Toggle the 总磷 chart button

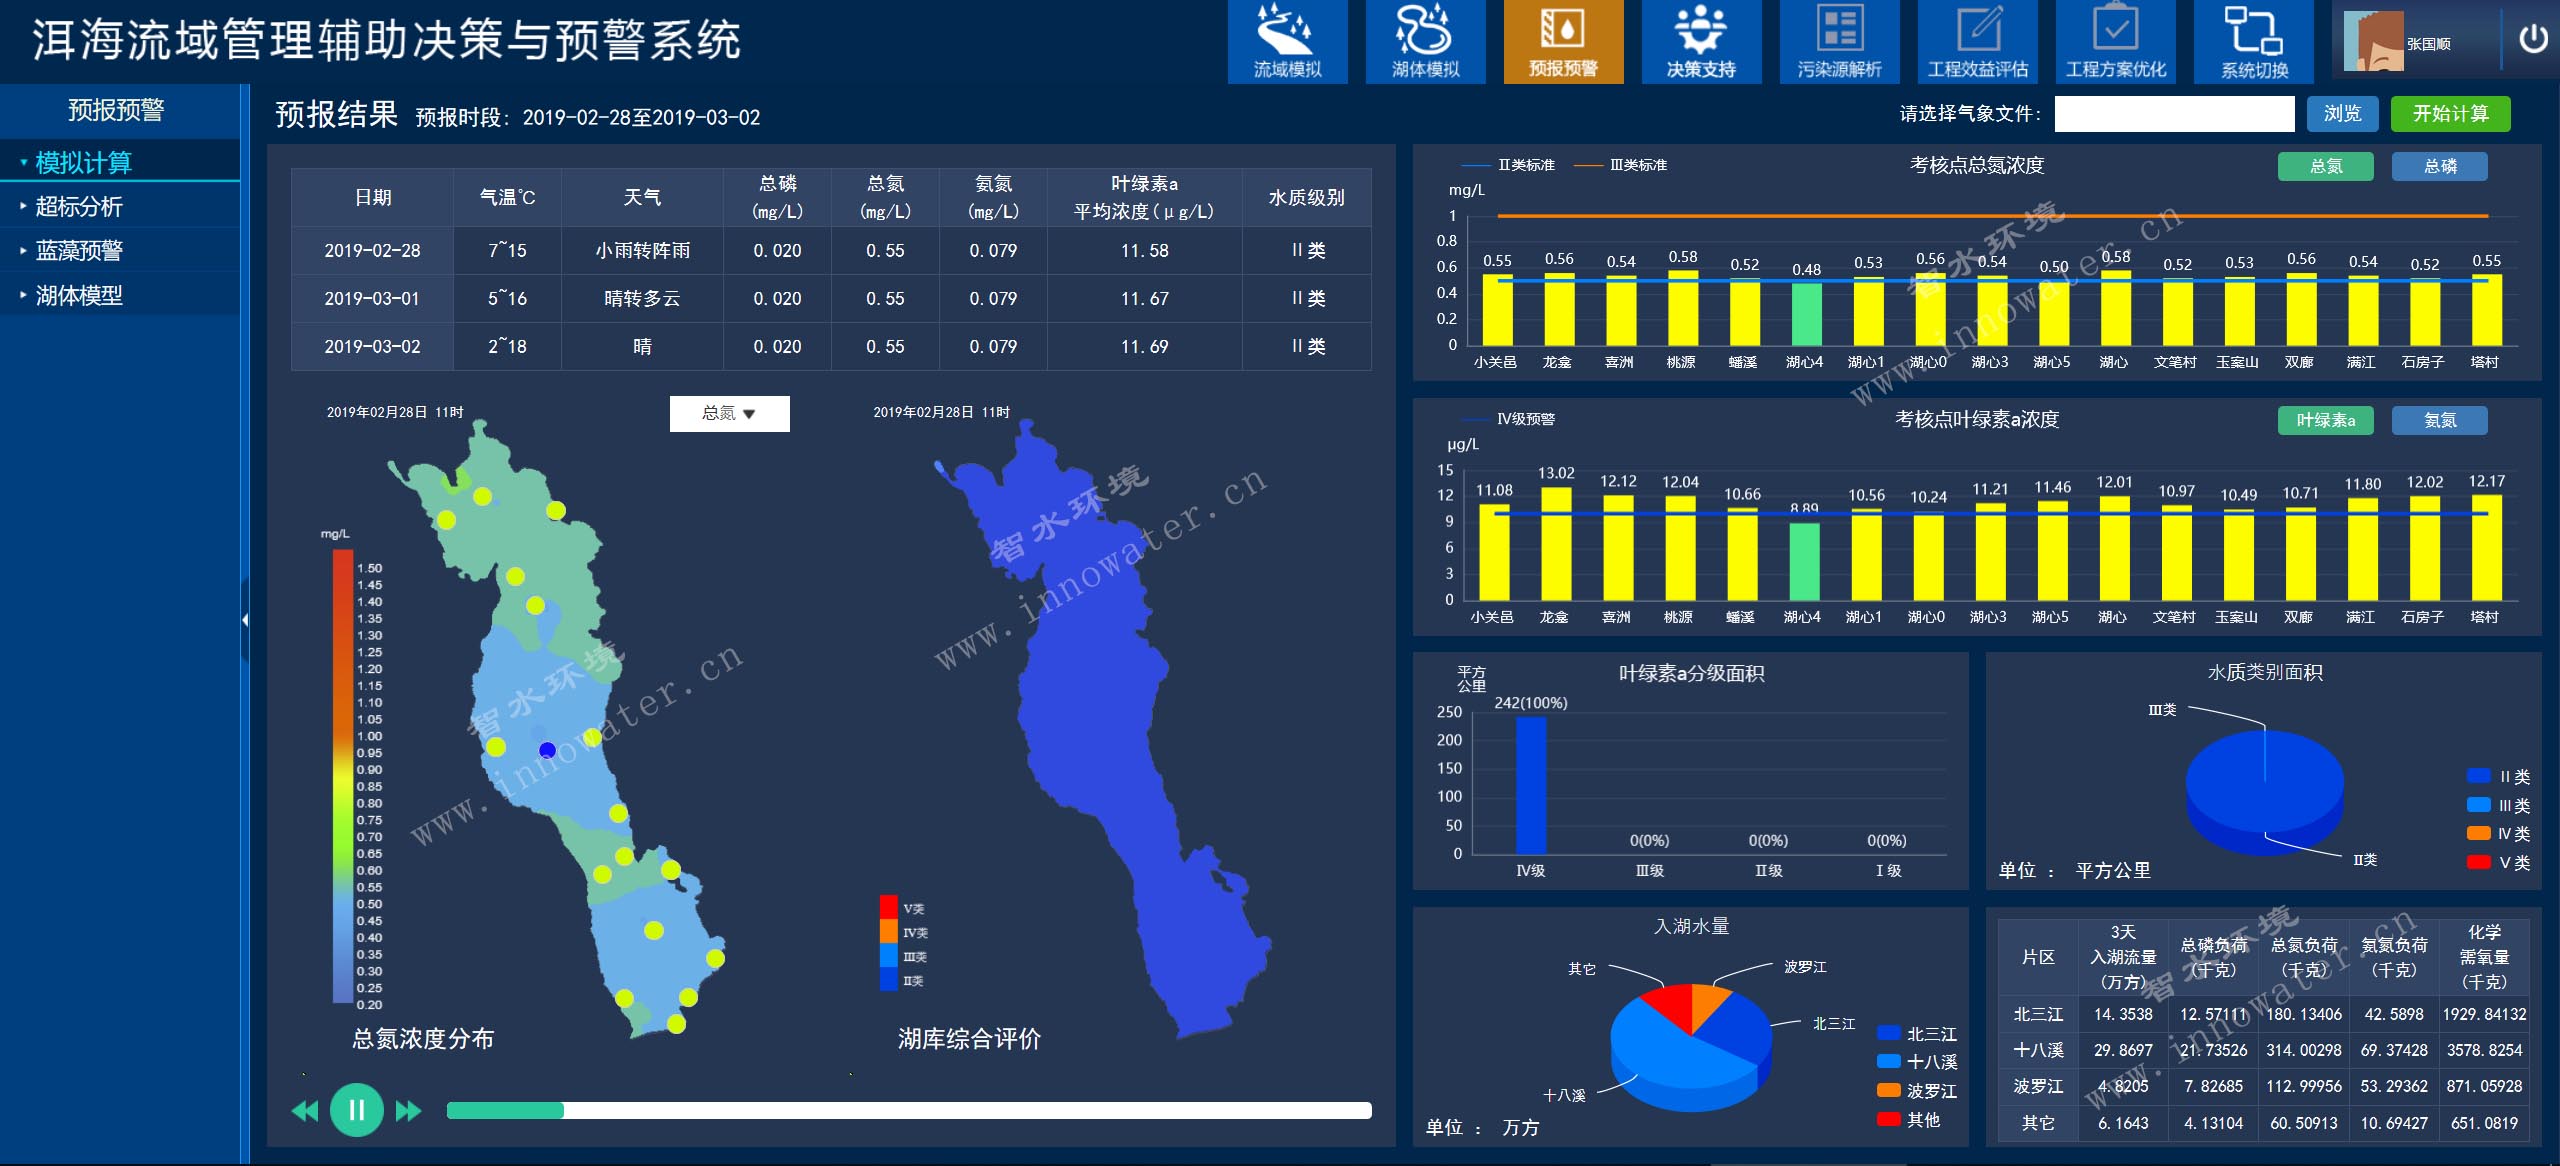point(2439,166)
